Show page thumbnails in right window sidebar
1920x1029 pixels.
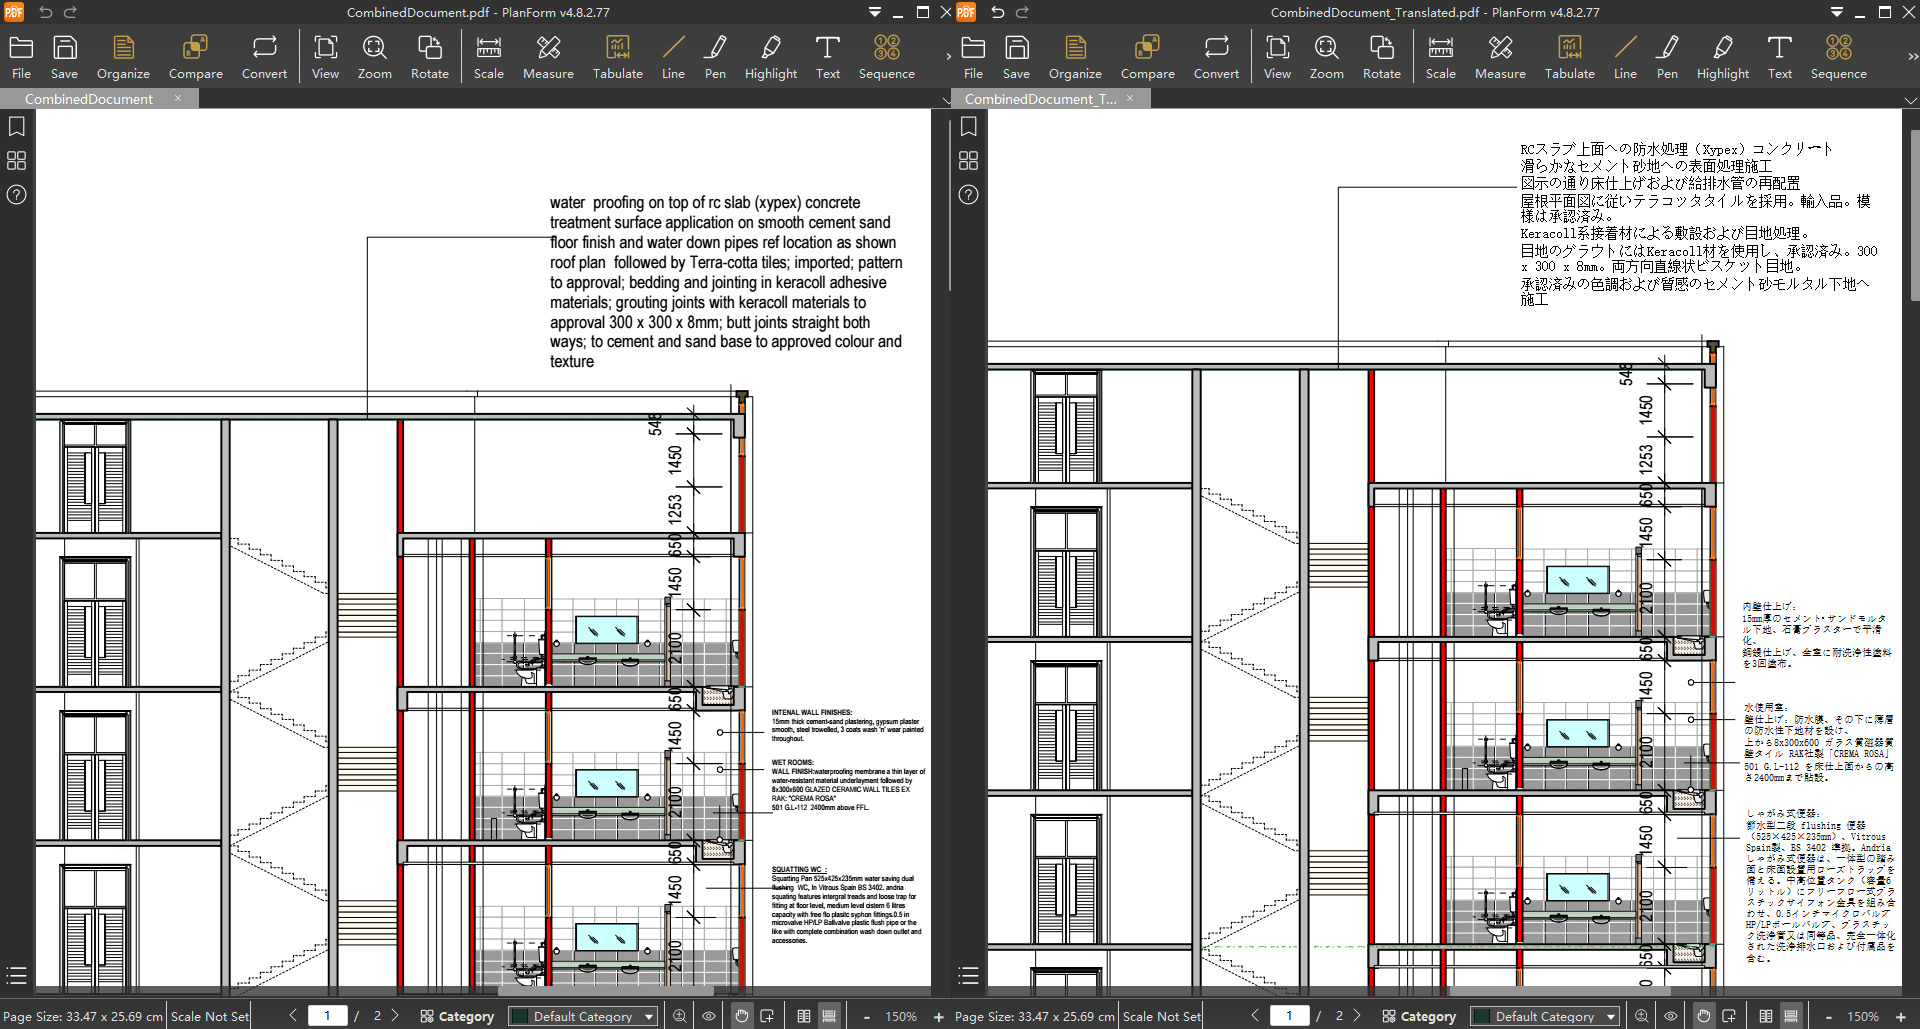[x=968, y=161]
